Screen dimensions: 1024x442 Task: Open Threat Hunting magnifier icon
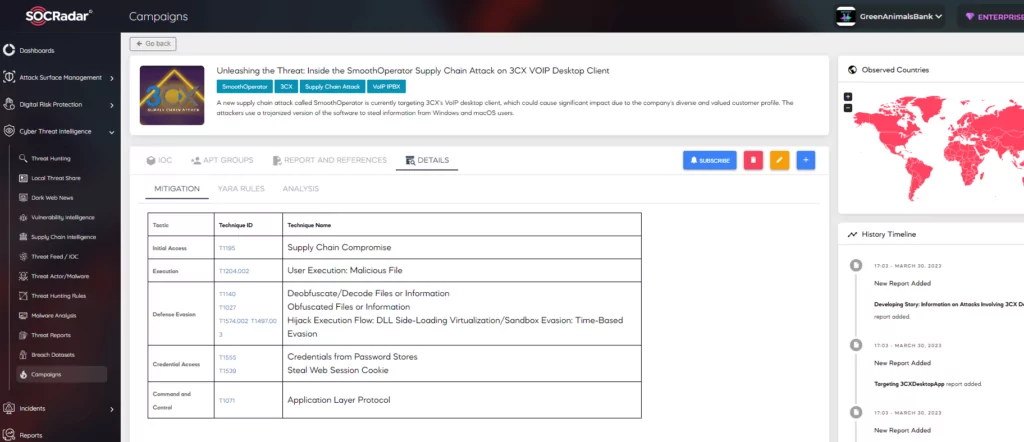24,159
